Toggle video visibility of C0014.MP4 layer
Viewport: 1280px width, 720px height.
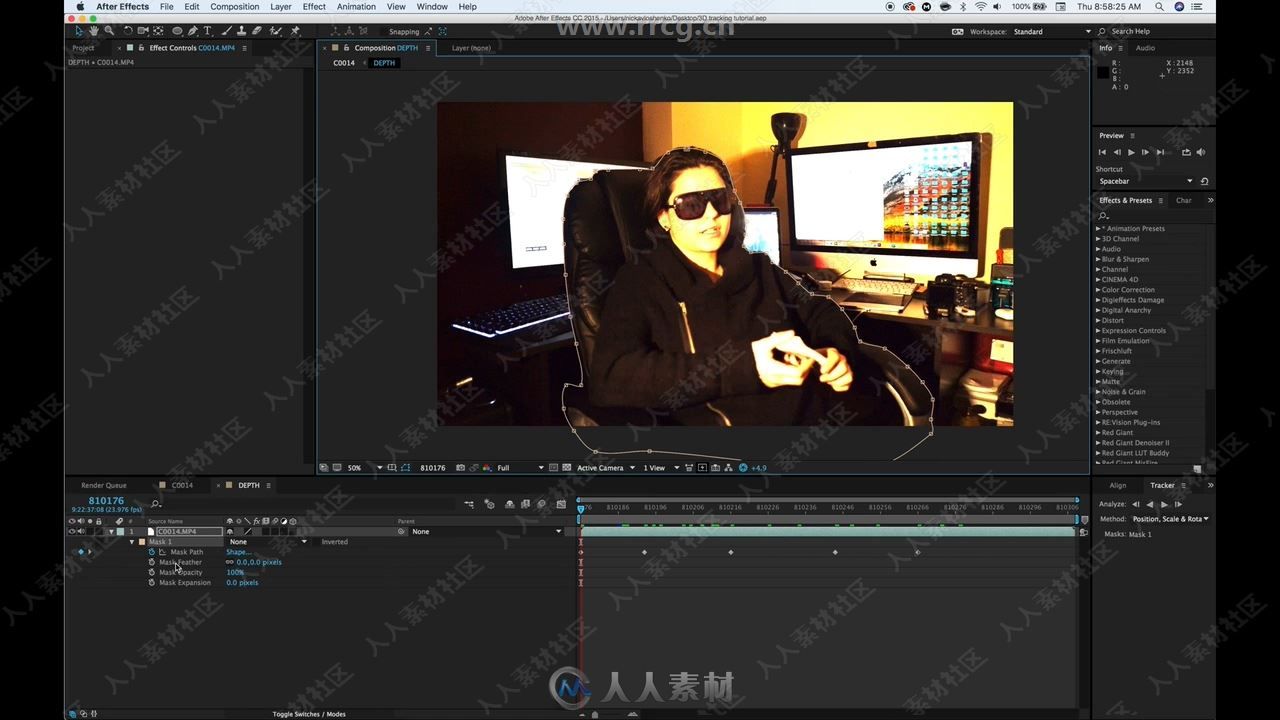point(72,531)
